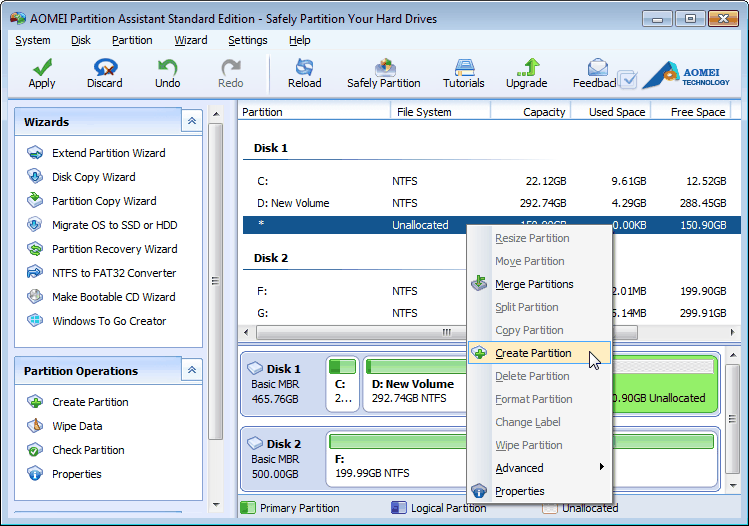Select the D: New Volume row
This screenshot has width=749, height=526.
tap(492, 203)
